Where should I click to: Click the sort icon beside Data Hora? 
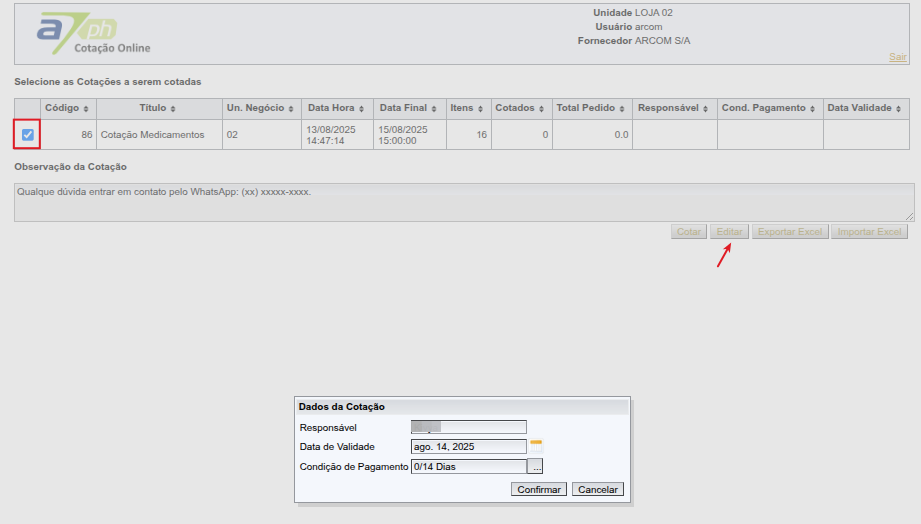[362, 108]
